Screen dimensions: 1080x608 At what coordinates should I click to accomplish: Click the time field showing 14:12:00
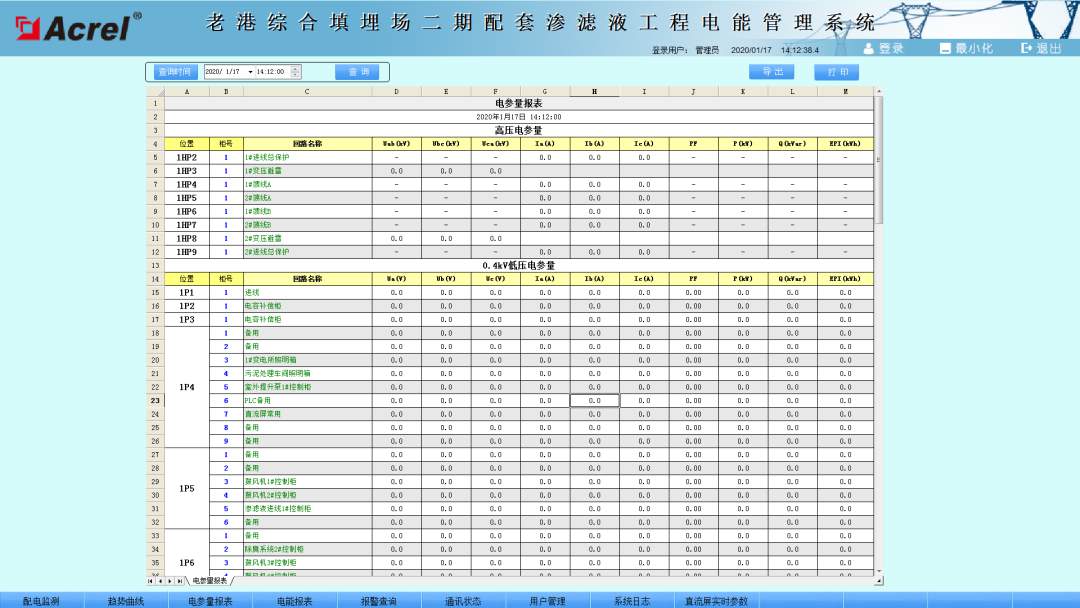point(273,72)
